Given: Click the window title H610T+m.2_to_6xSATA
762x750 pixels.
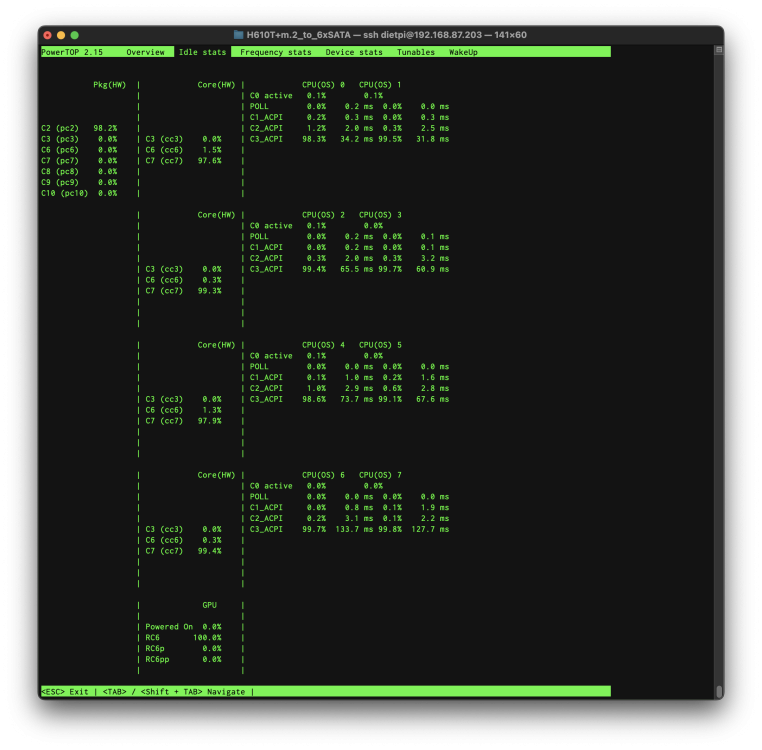Looking at the screenshot, I should point(298,35).
